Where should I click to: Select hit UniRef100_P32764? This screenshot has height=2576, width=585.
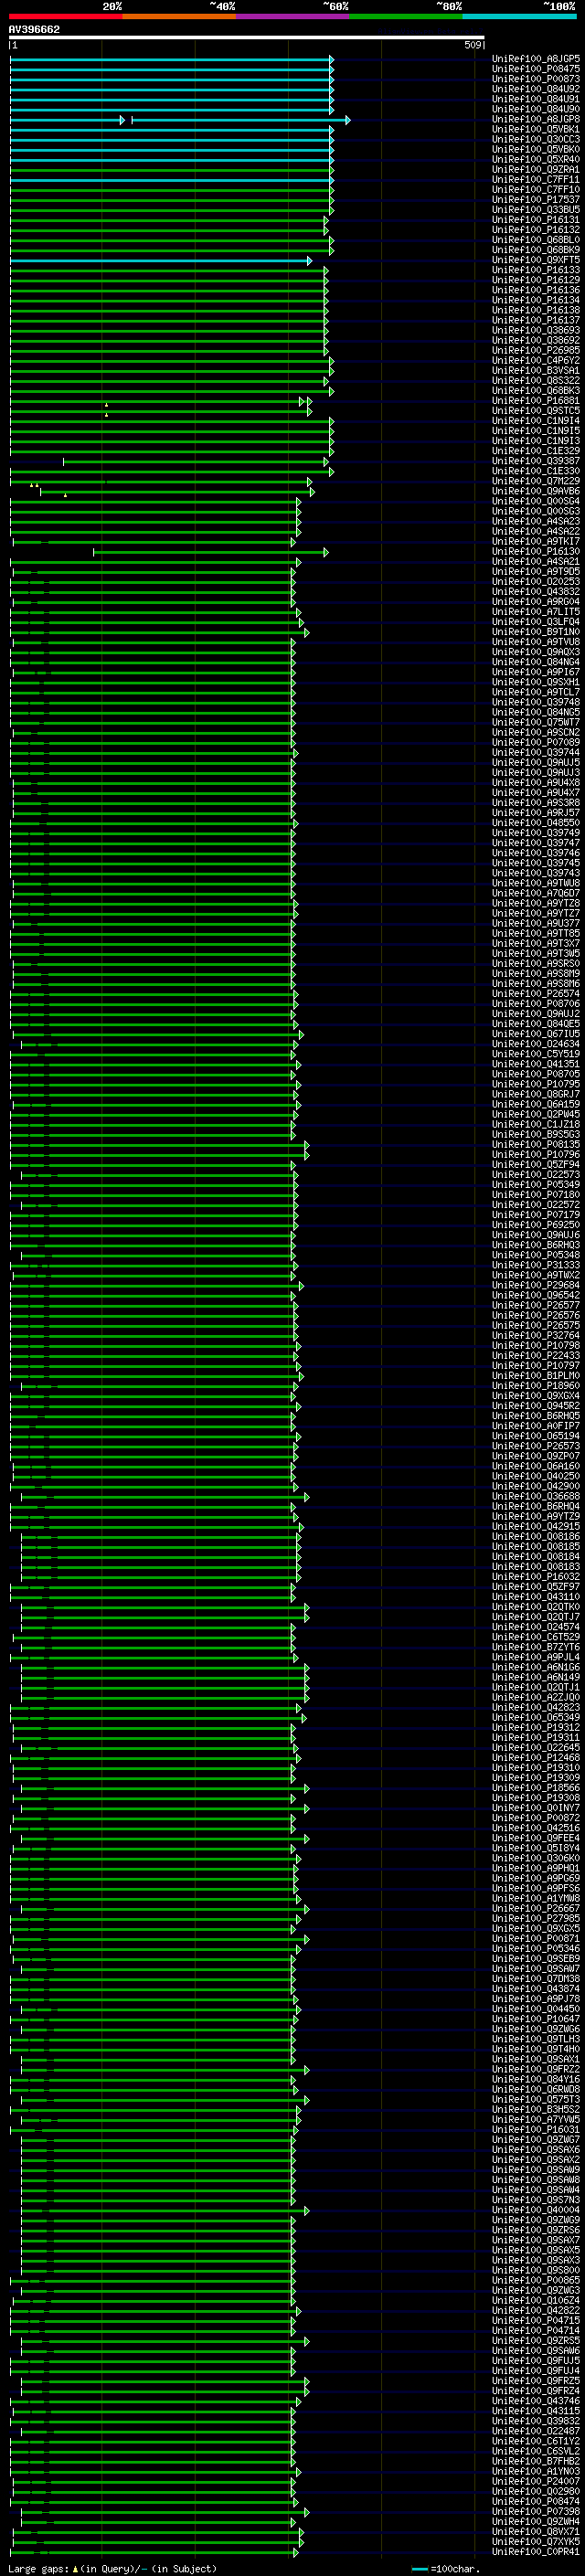click(536, 1336)
